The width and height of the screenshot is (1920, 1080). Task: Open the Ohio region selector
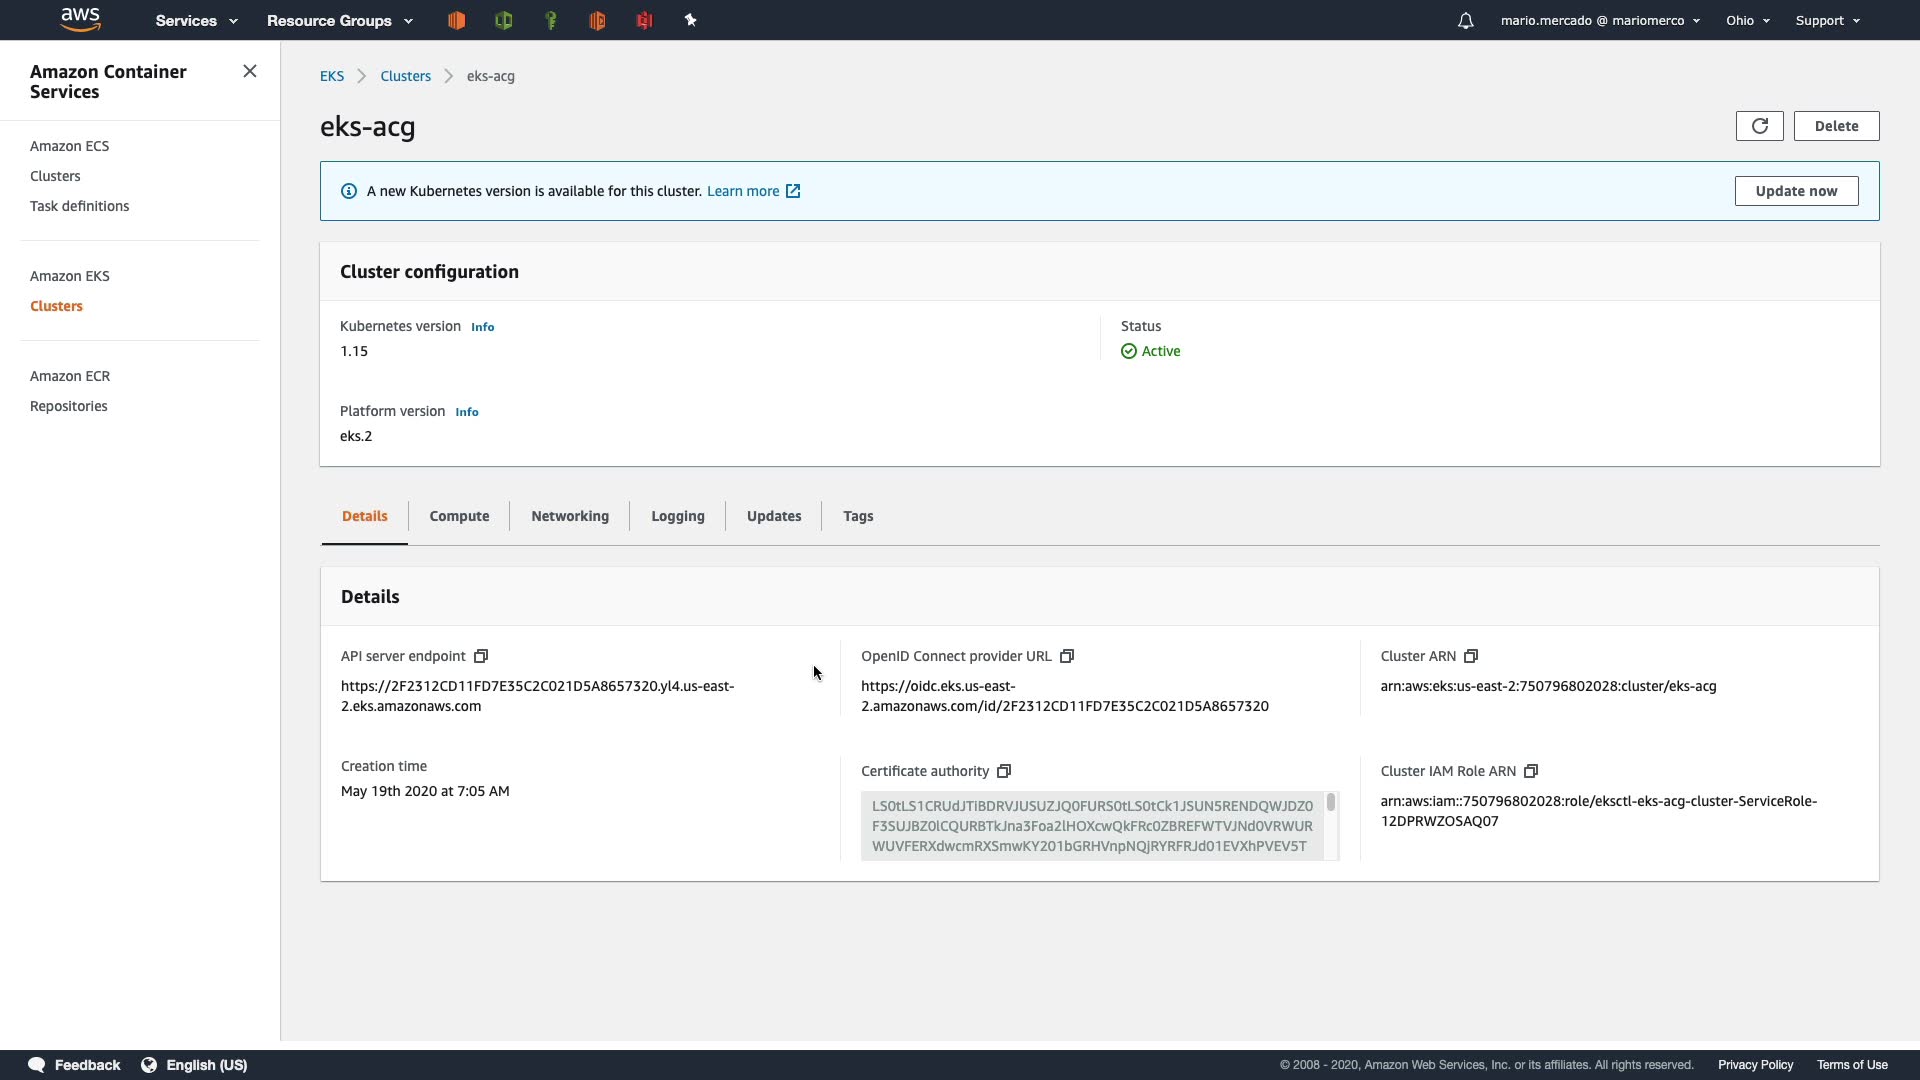point(1747,20)
